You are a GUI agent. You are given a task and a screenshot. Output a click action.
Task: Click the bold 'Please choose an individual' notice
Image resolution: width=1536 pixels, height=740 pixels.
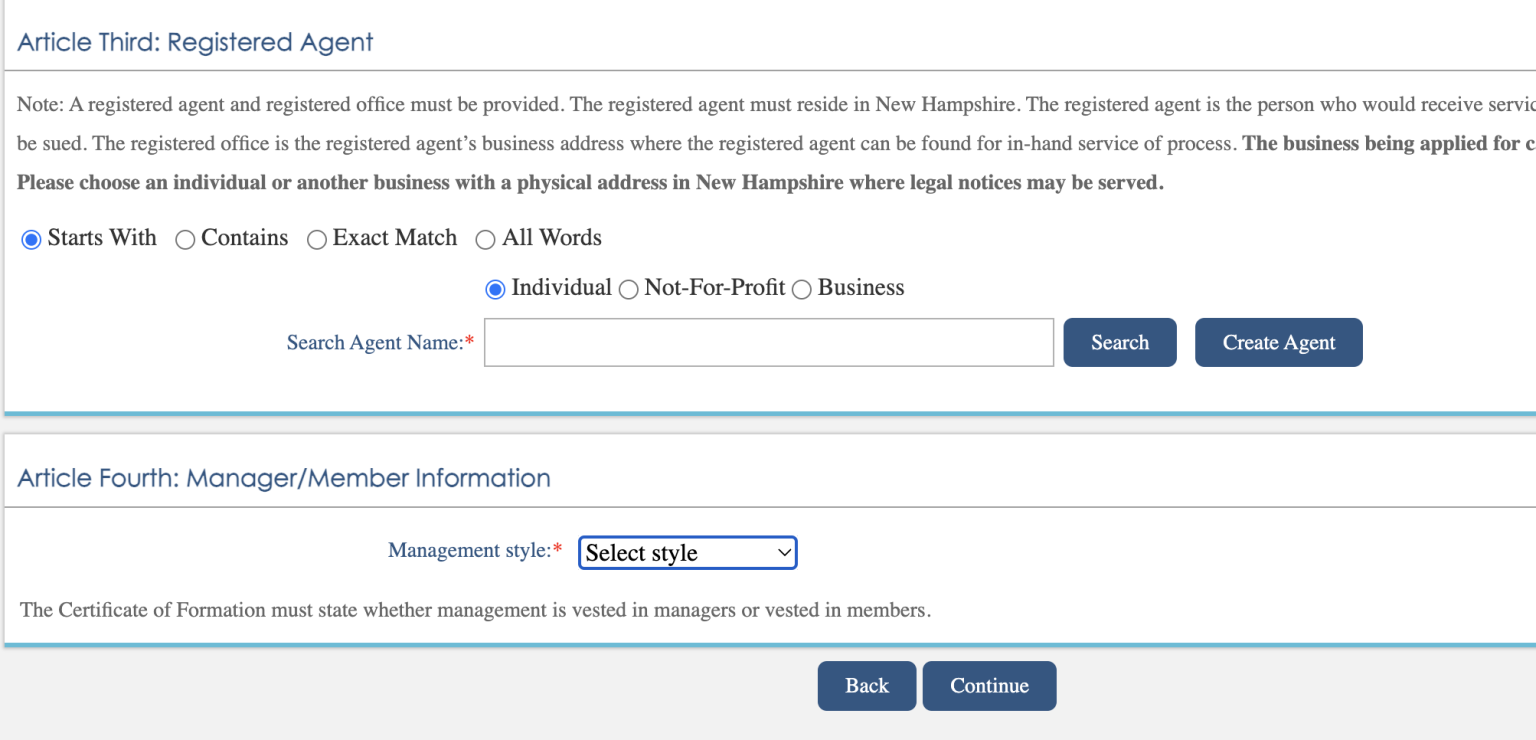[590, 184]
